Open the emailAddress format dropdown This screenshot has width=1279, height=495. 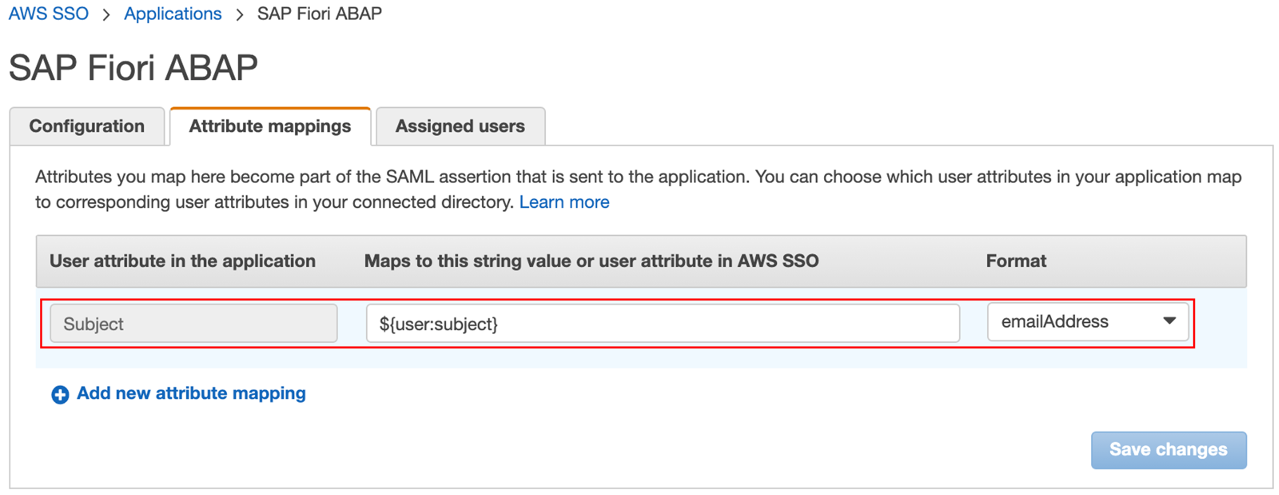point(1088,322)
